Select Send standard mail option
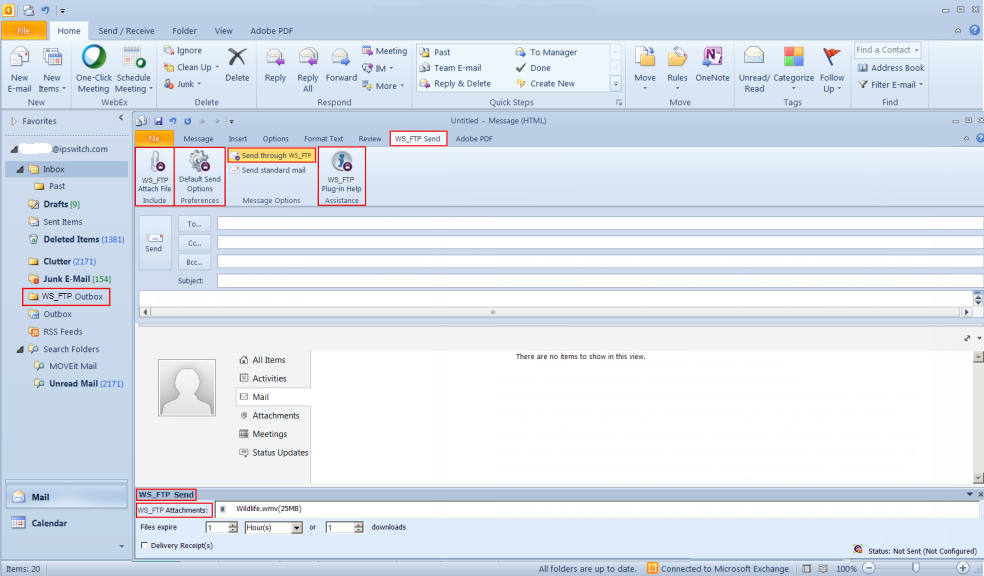 (268, 170)
